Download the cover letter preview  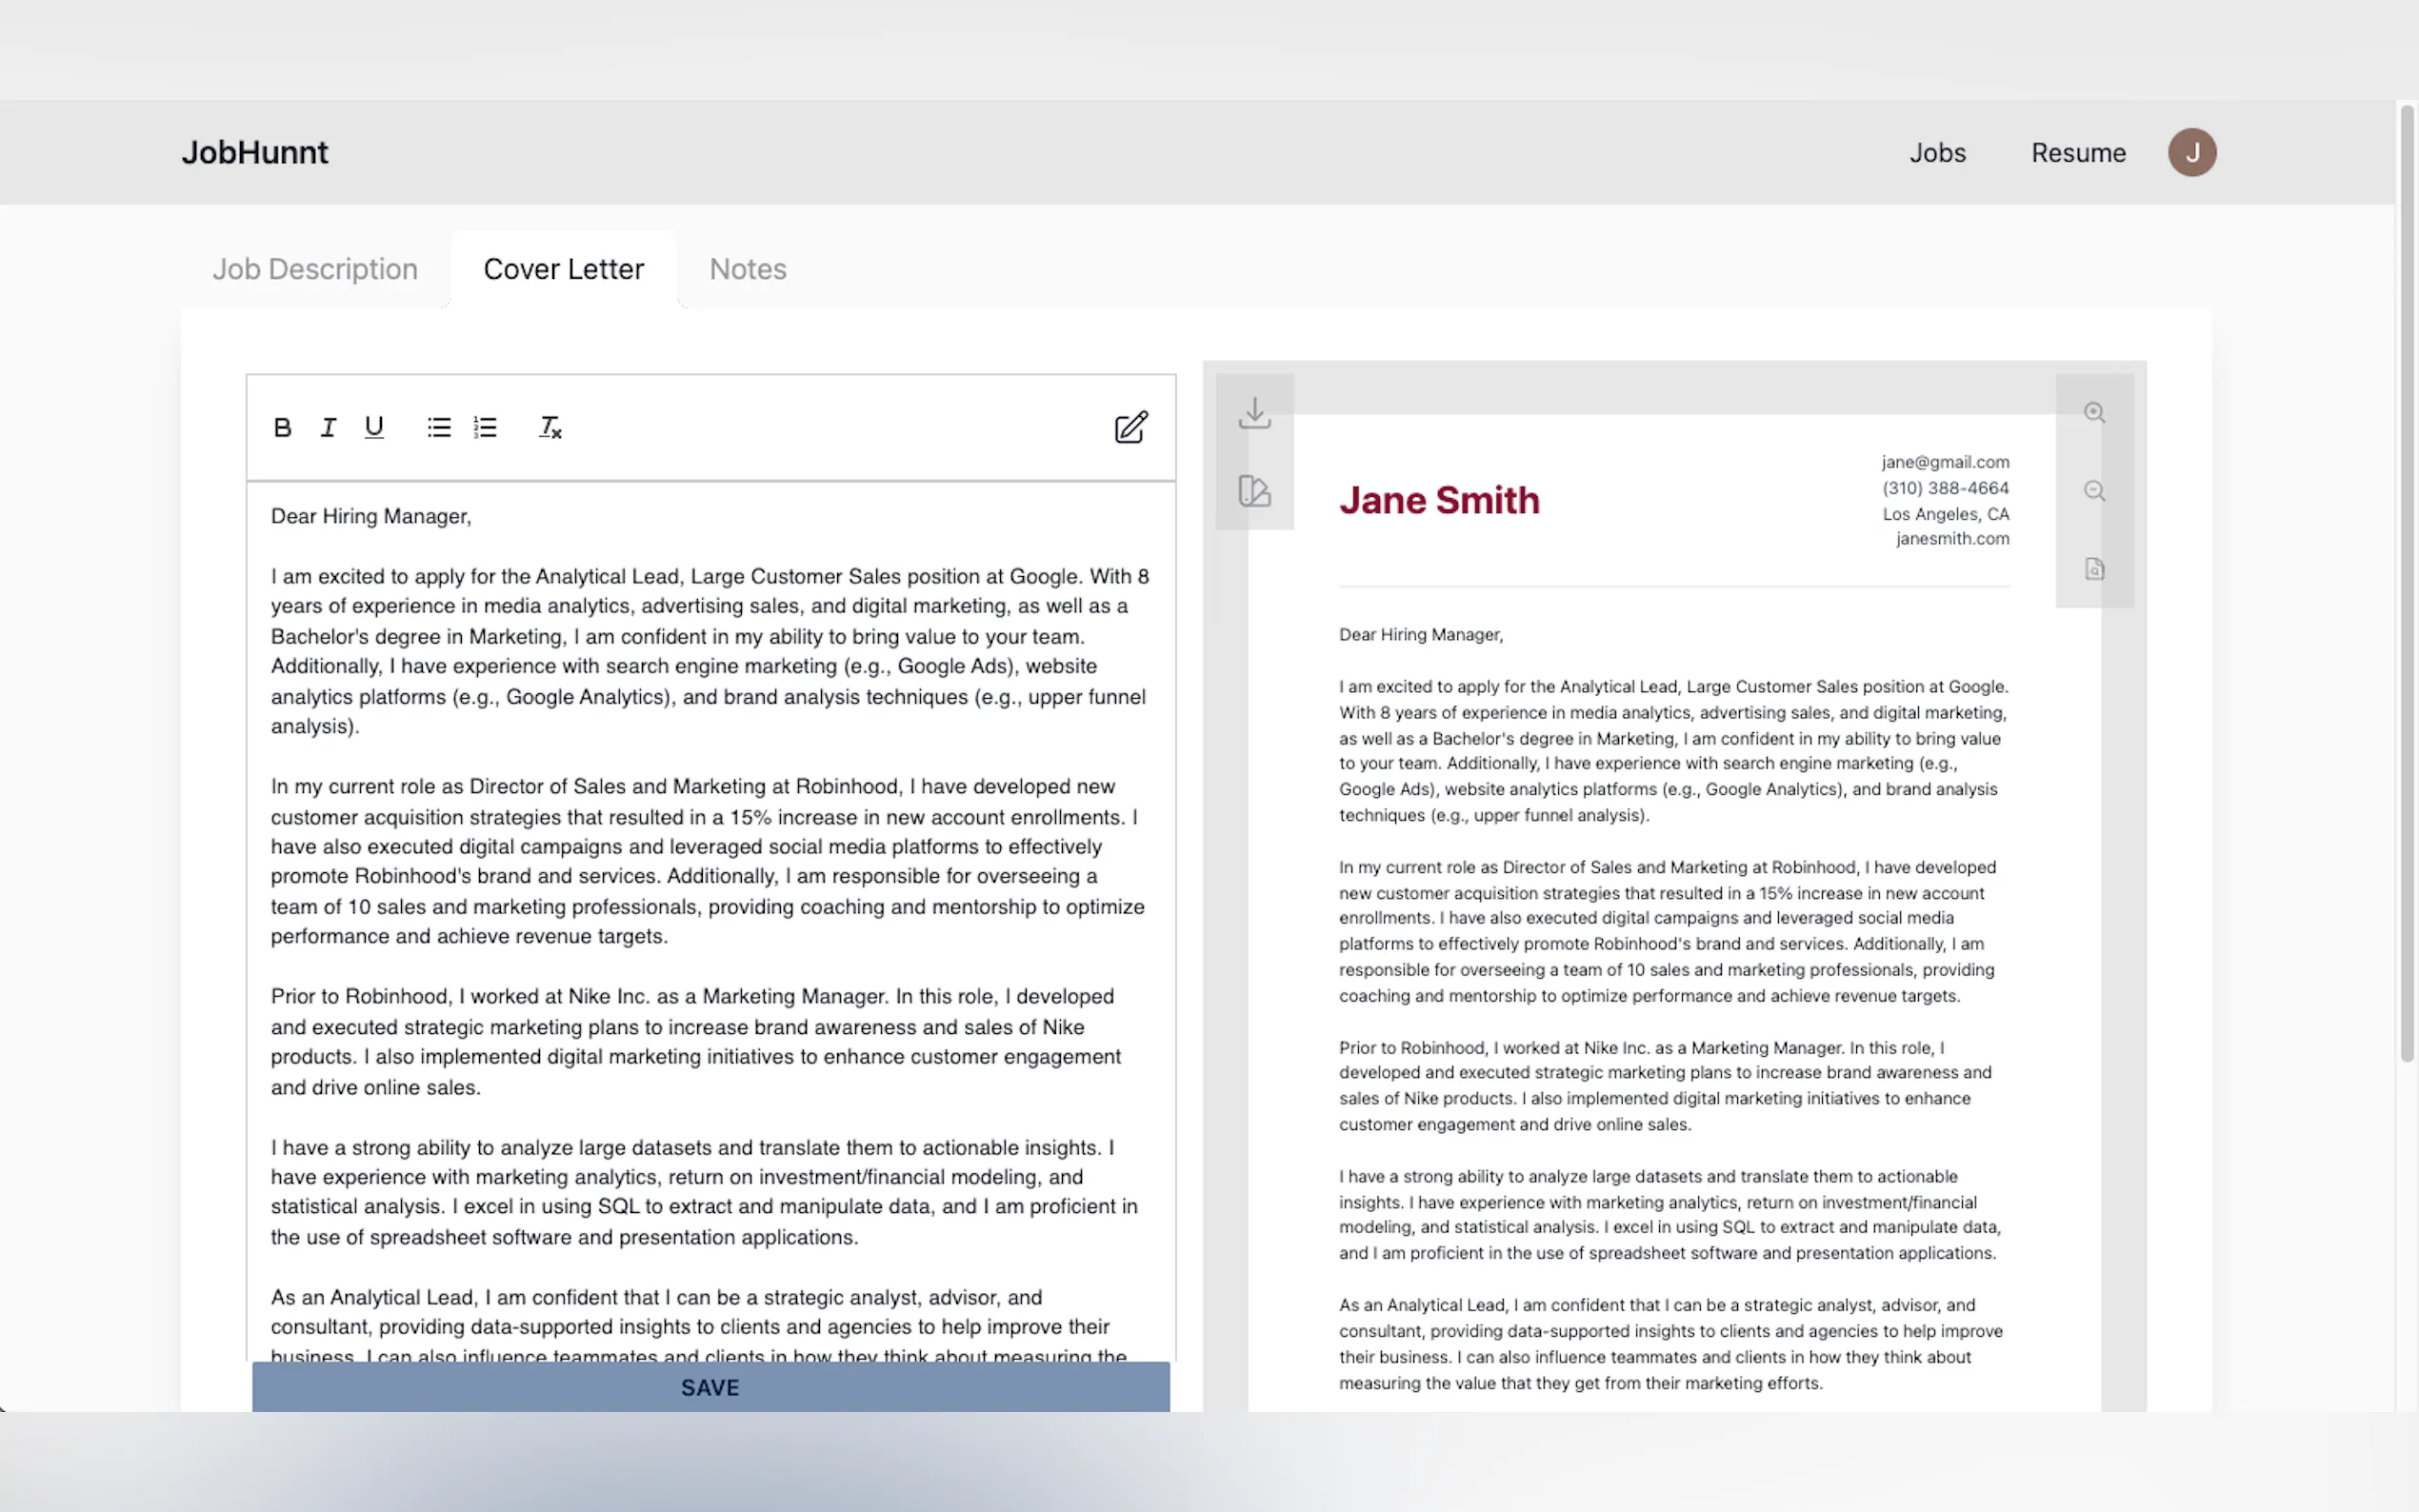click(x=1254, y=413)
